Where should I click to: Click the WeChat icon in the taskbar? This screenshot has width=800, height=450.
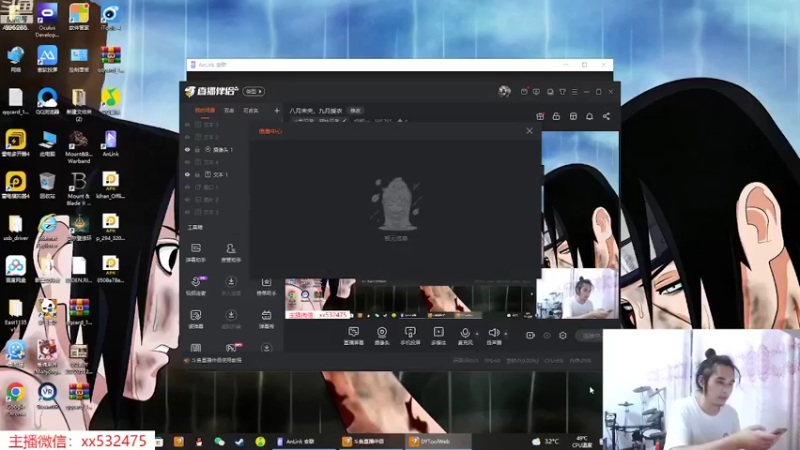tap(219, 441)
